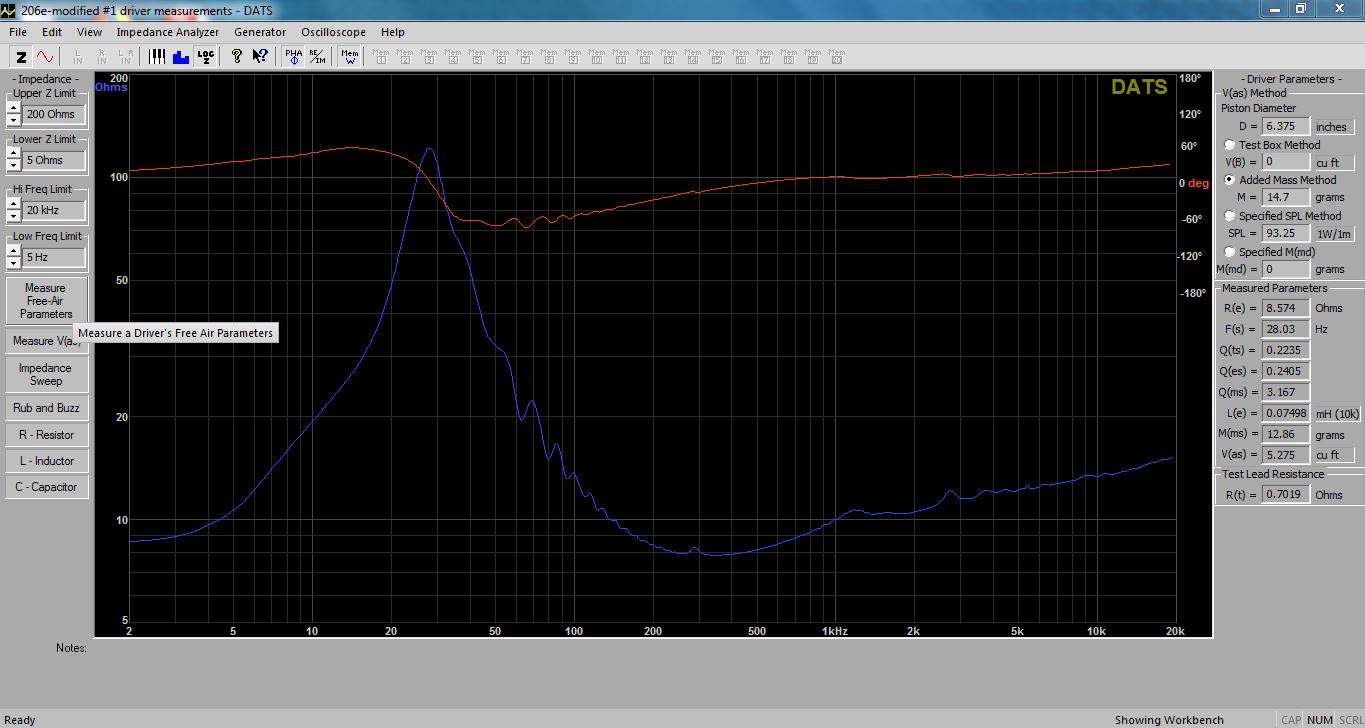Click the Mem 1 memory slot icon

(x=380, y=56)
